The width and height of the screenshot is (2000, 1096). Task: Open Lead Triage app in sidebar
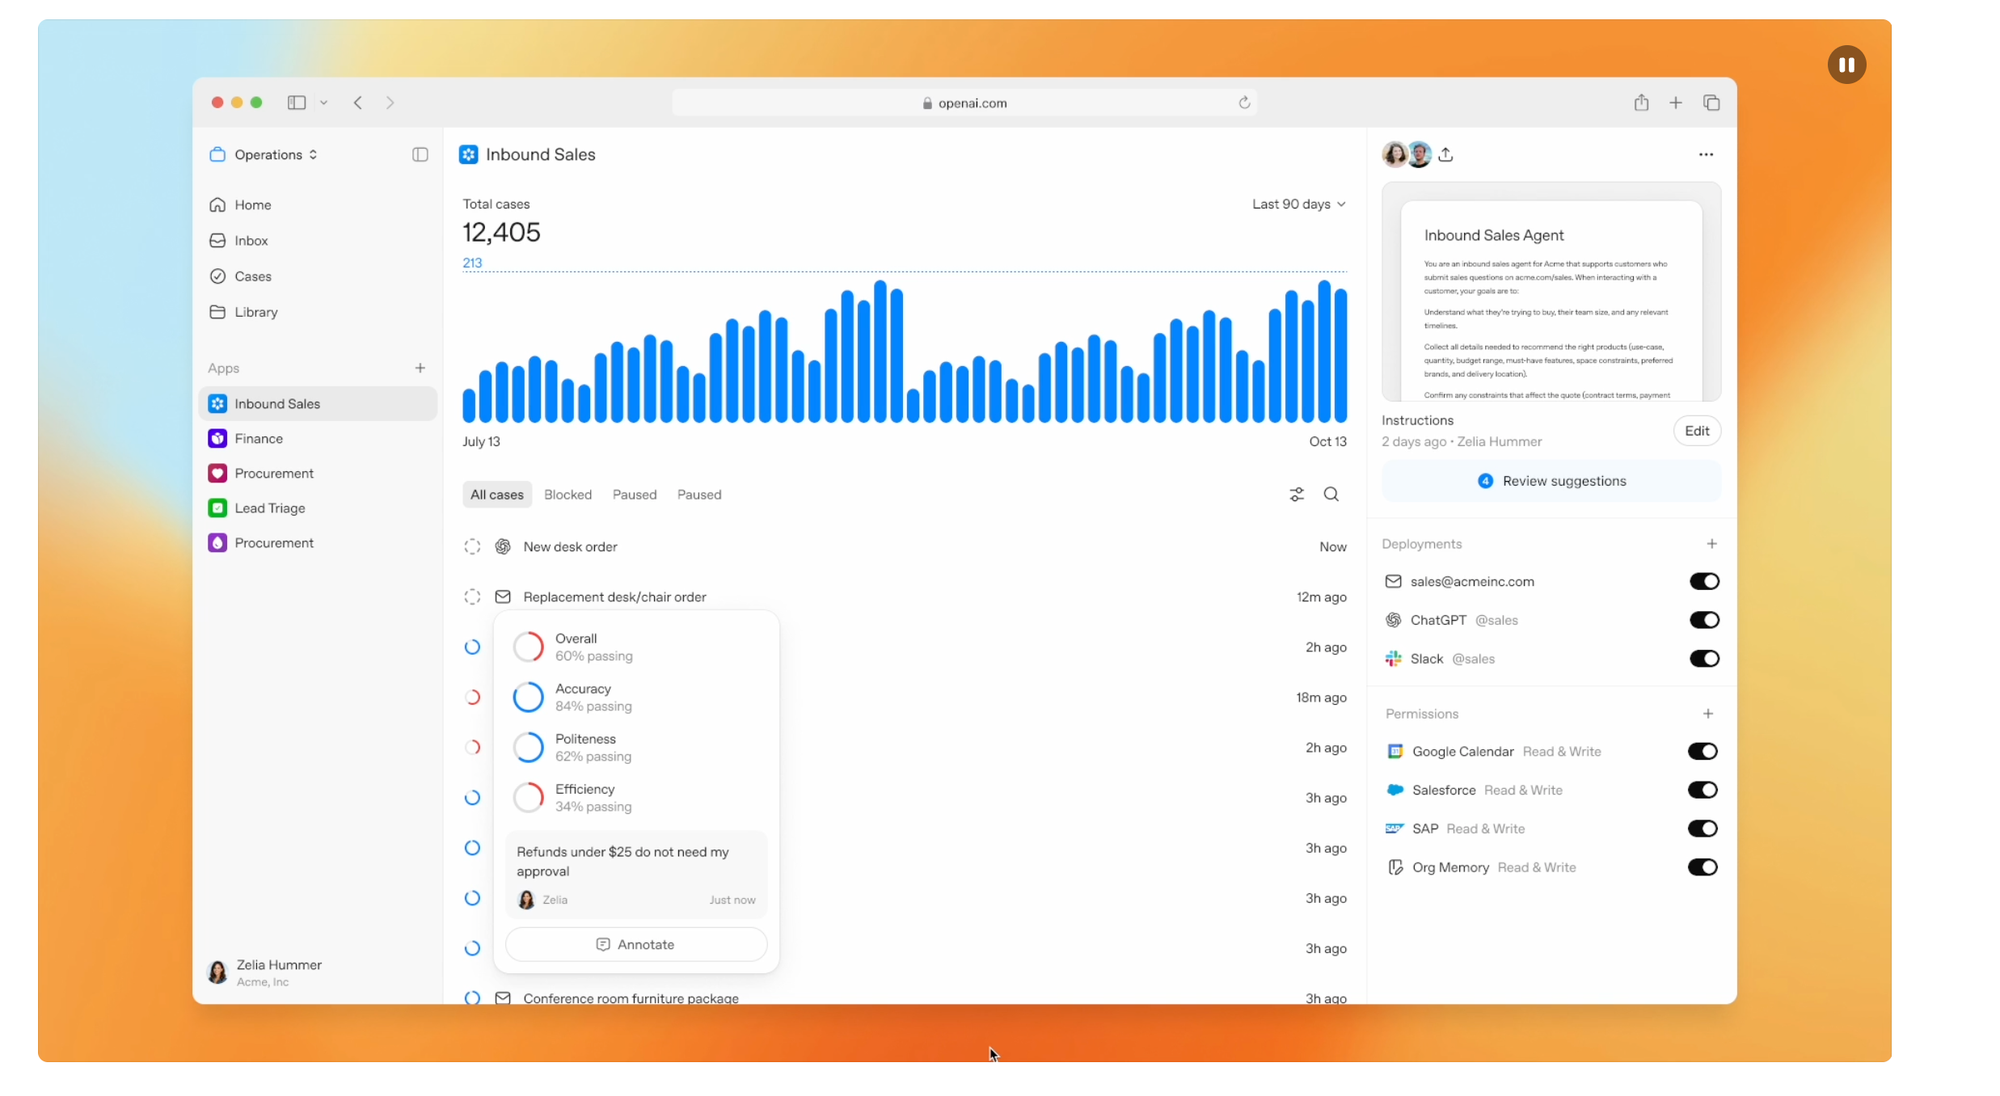[269, 508]
